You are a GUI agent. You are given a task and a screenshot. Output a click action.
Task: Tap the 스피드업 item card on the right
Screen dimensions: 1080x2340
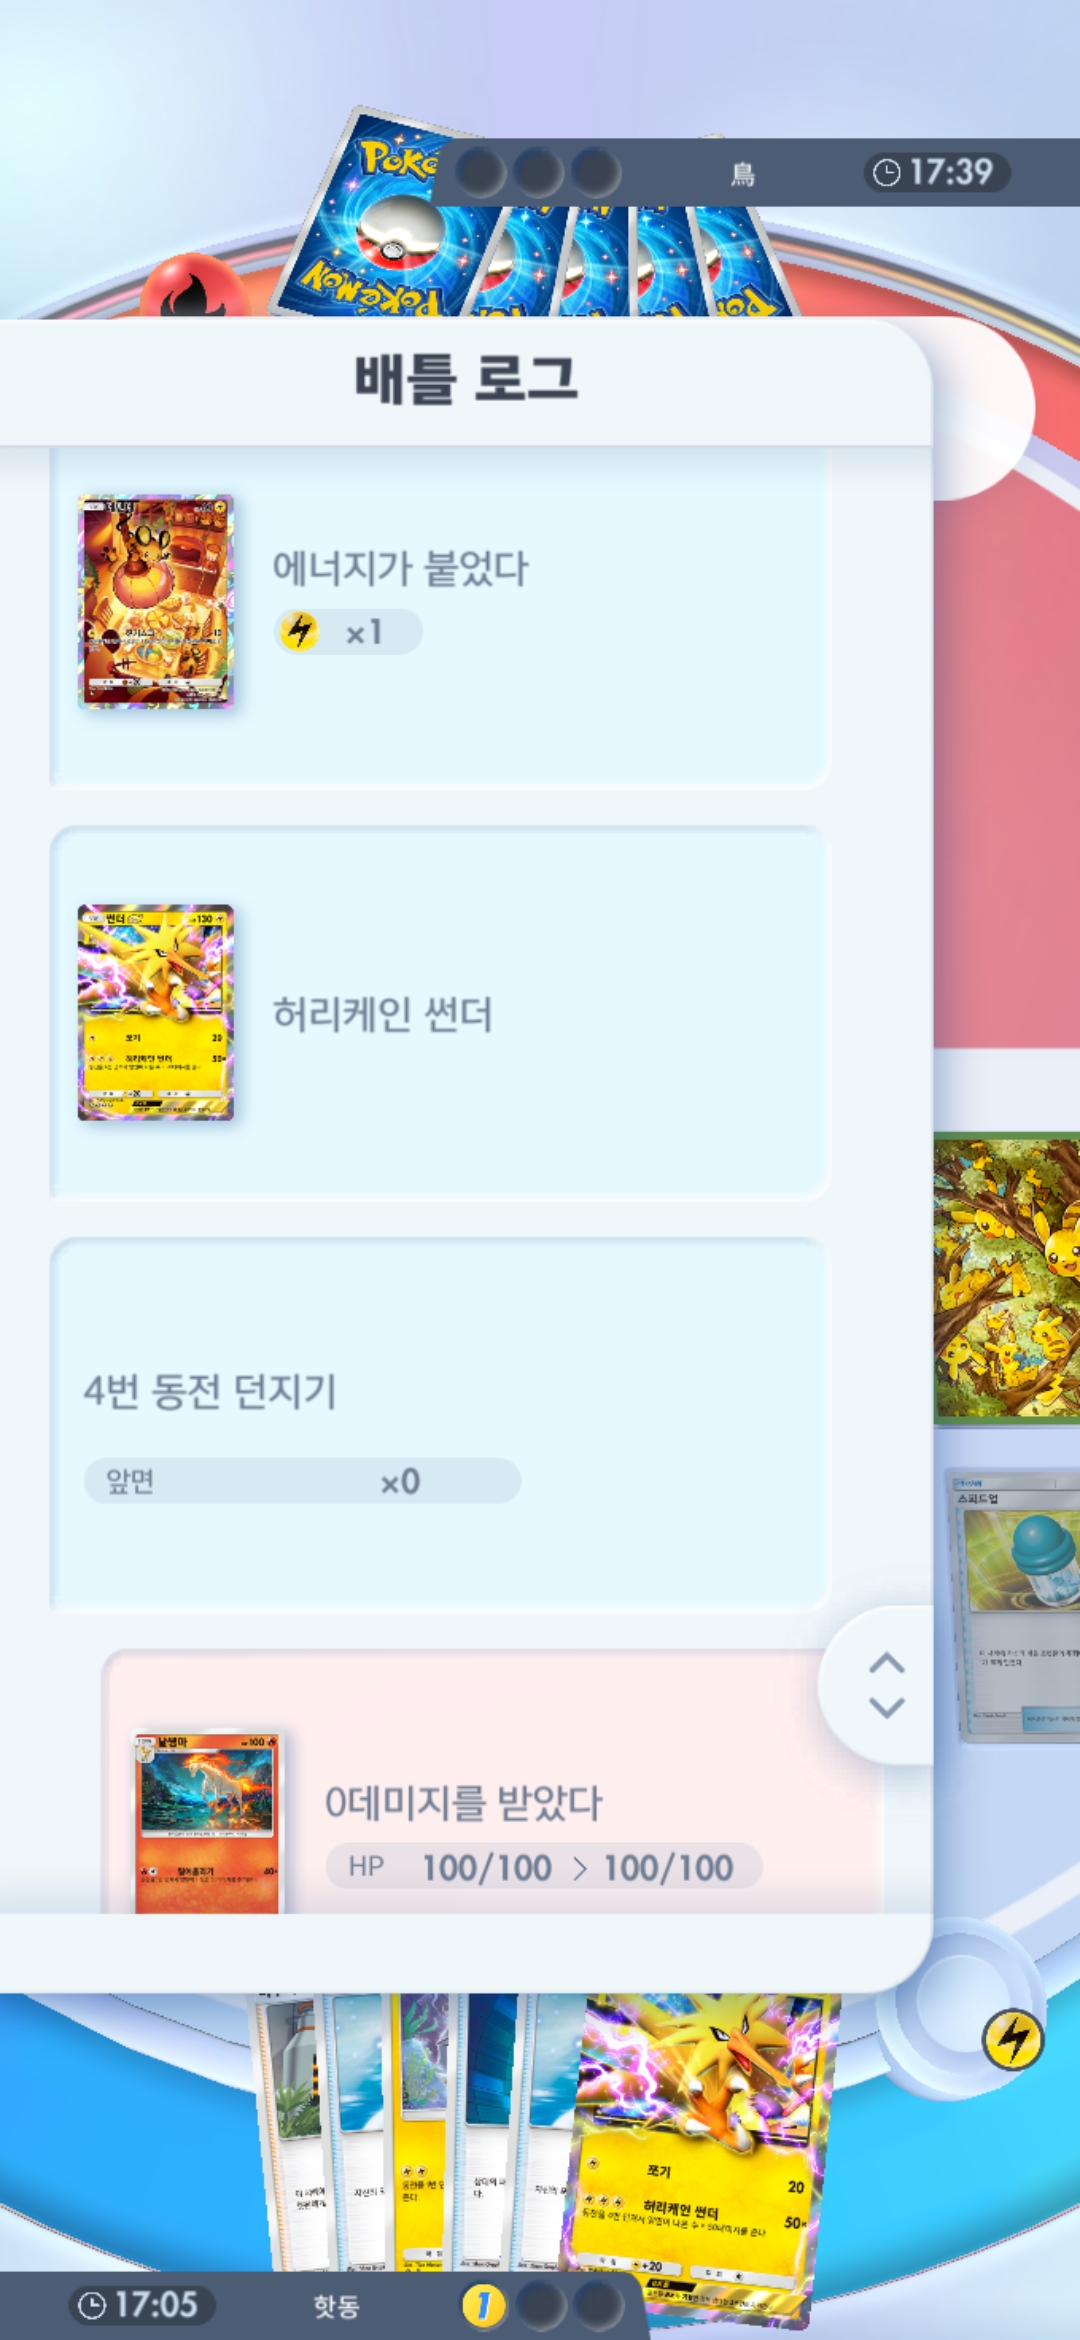(x=1014, y=1605)
